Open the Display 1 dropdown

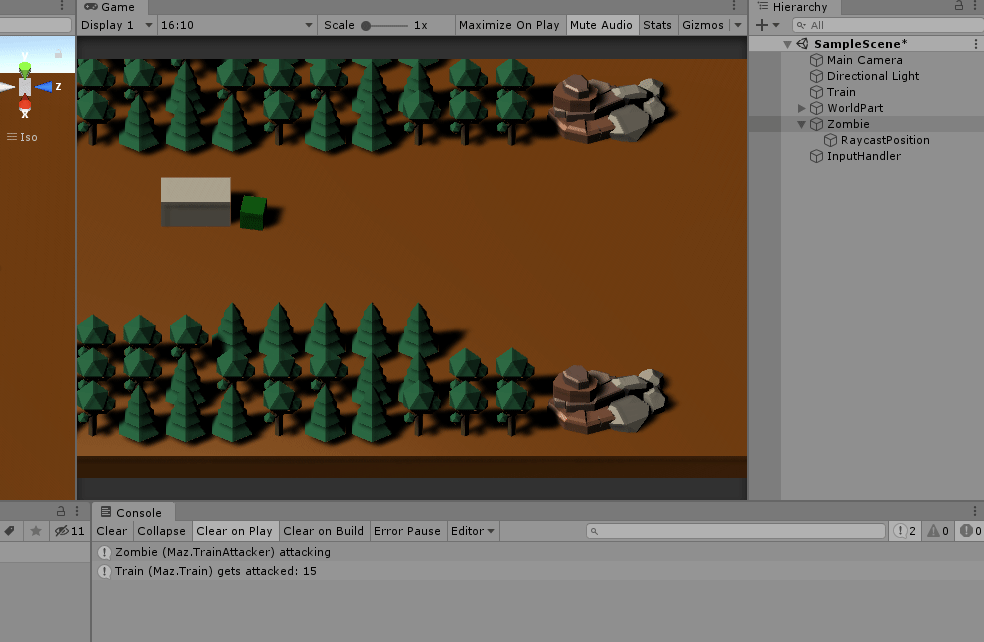[117, 25]
